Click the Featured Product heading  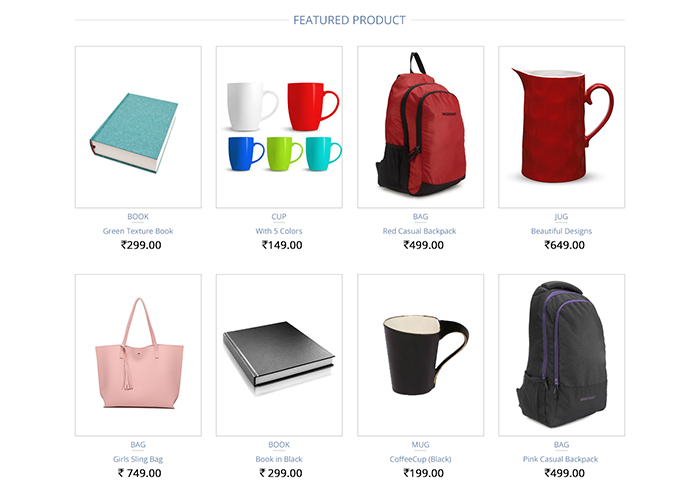pos(349,20)
